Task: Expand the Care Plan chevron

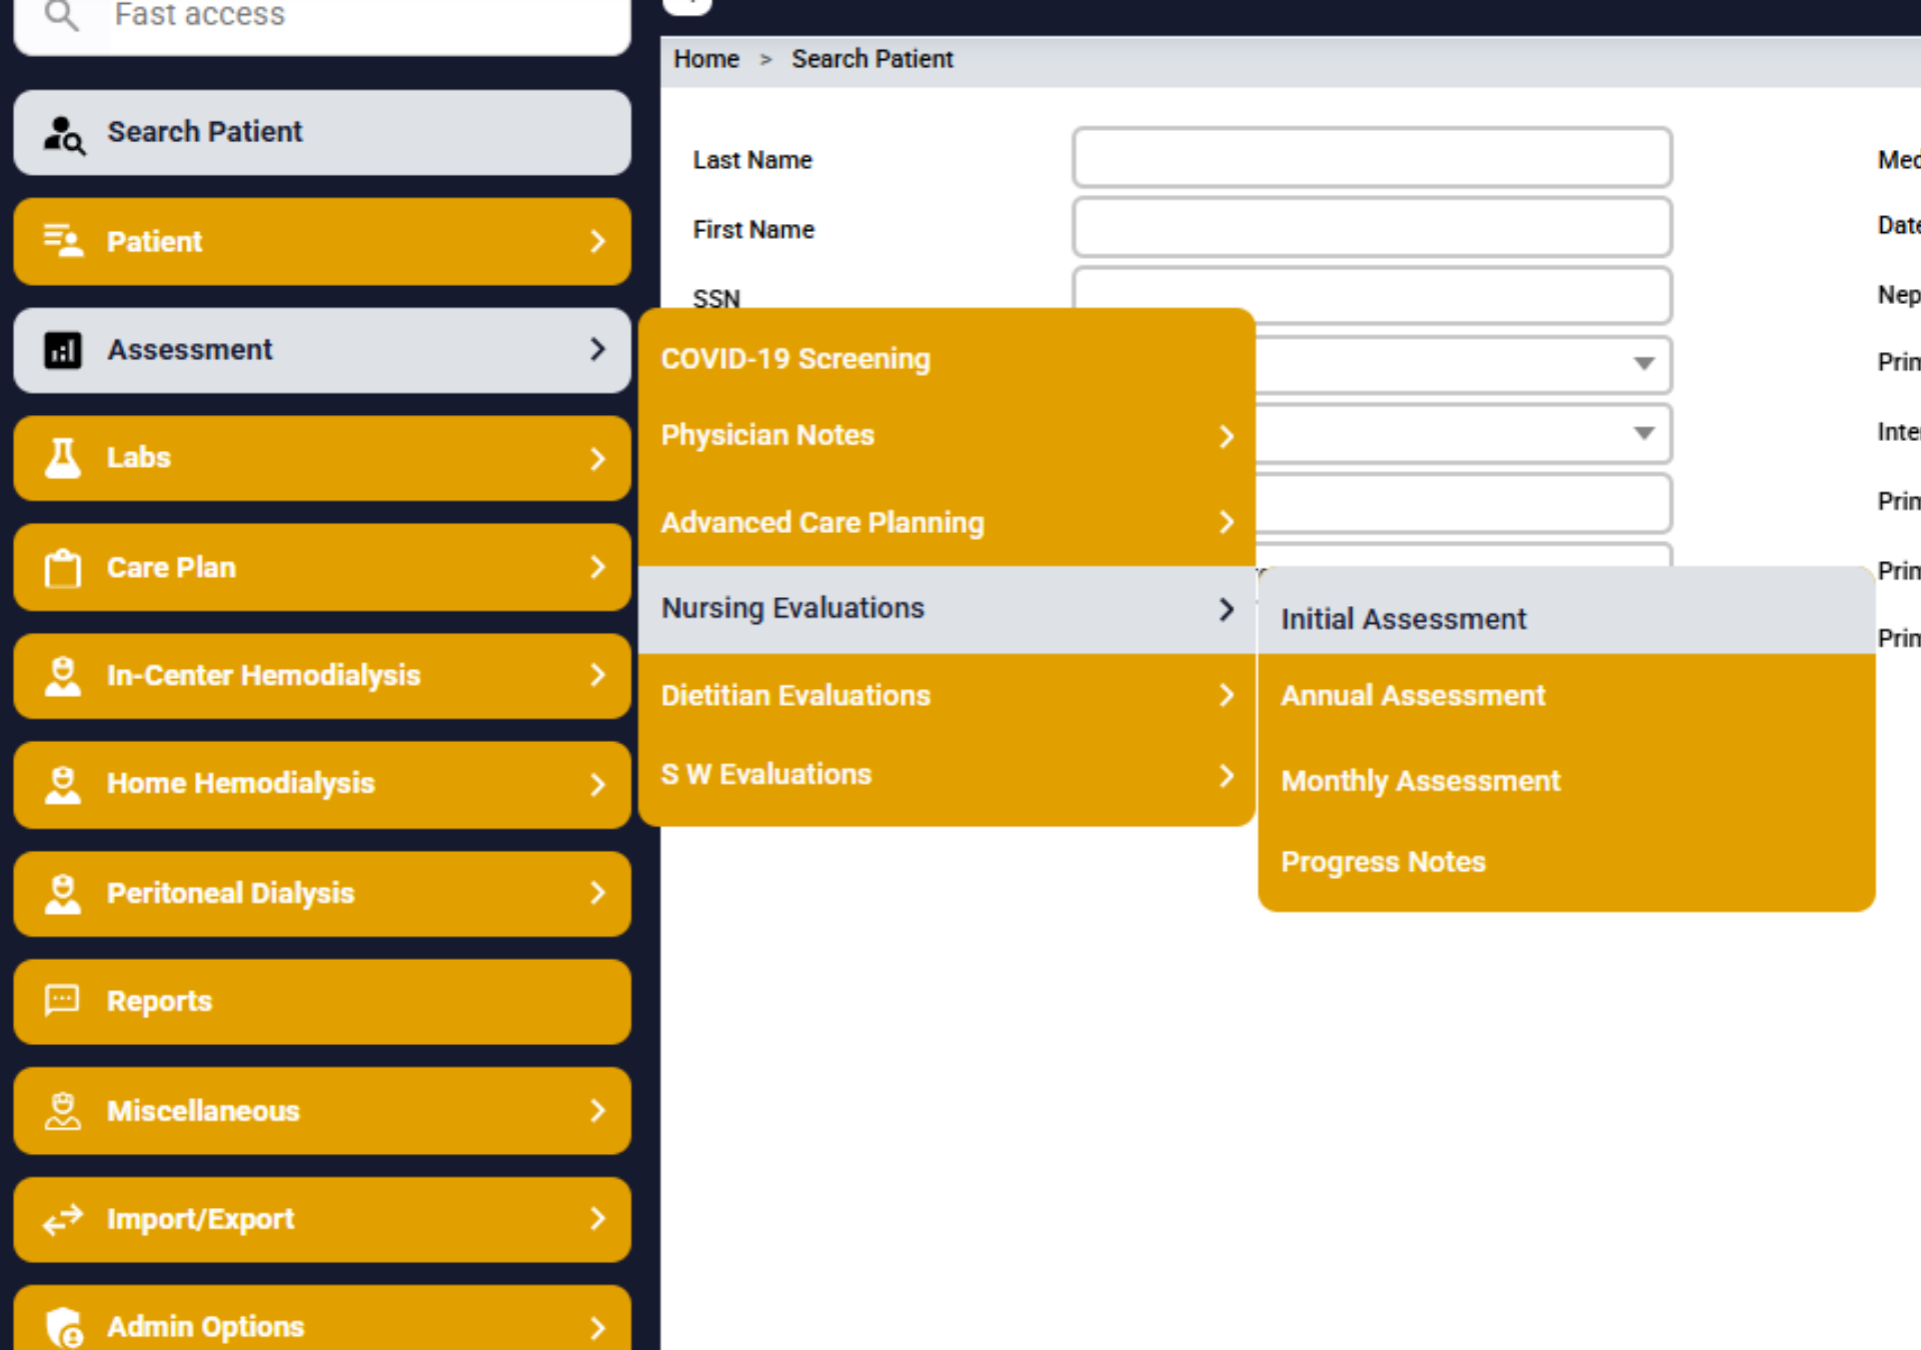Action: [598, 567]
